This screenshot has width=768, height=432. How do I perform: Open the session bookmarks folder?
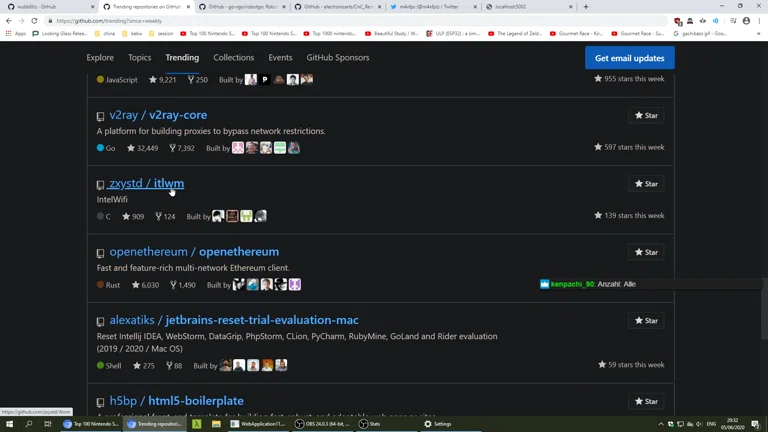[161, 34]
